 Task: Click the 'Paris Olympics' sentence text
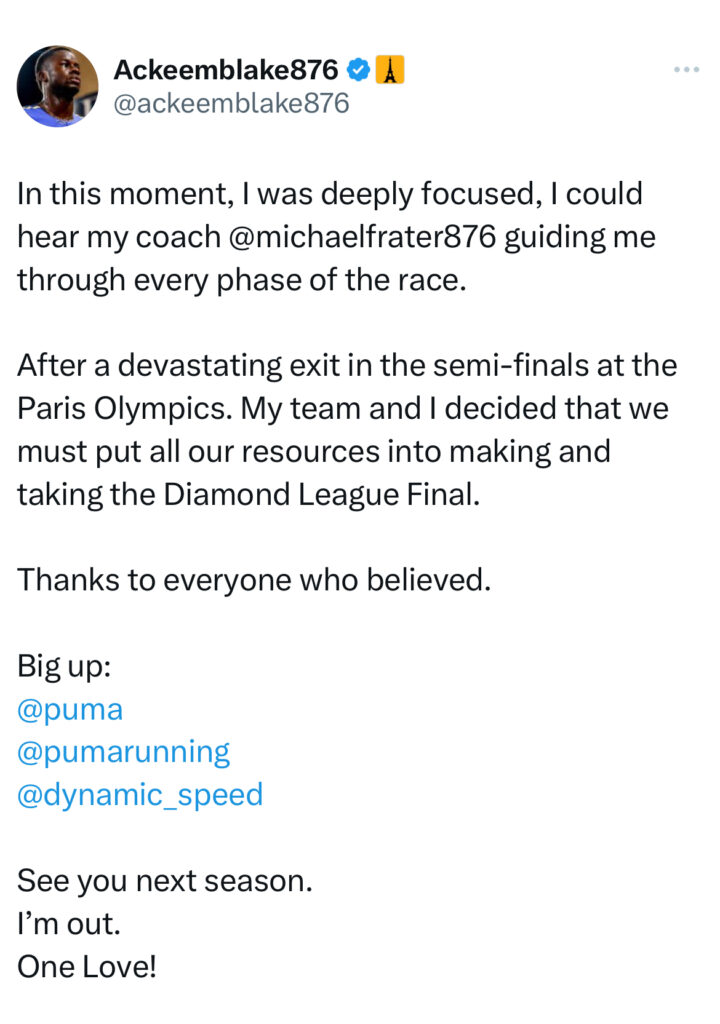coord(124,409)
